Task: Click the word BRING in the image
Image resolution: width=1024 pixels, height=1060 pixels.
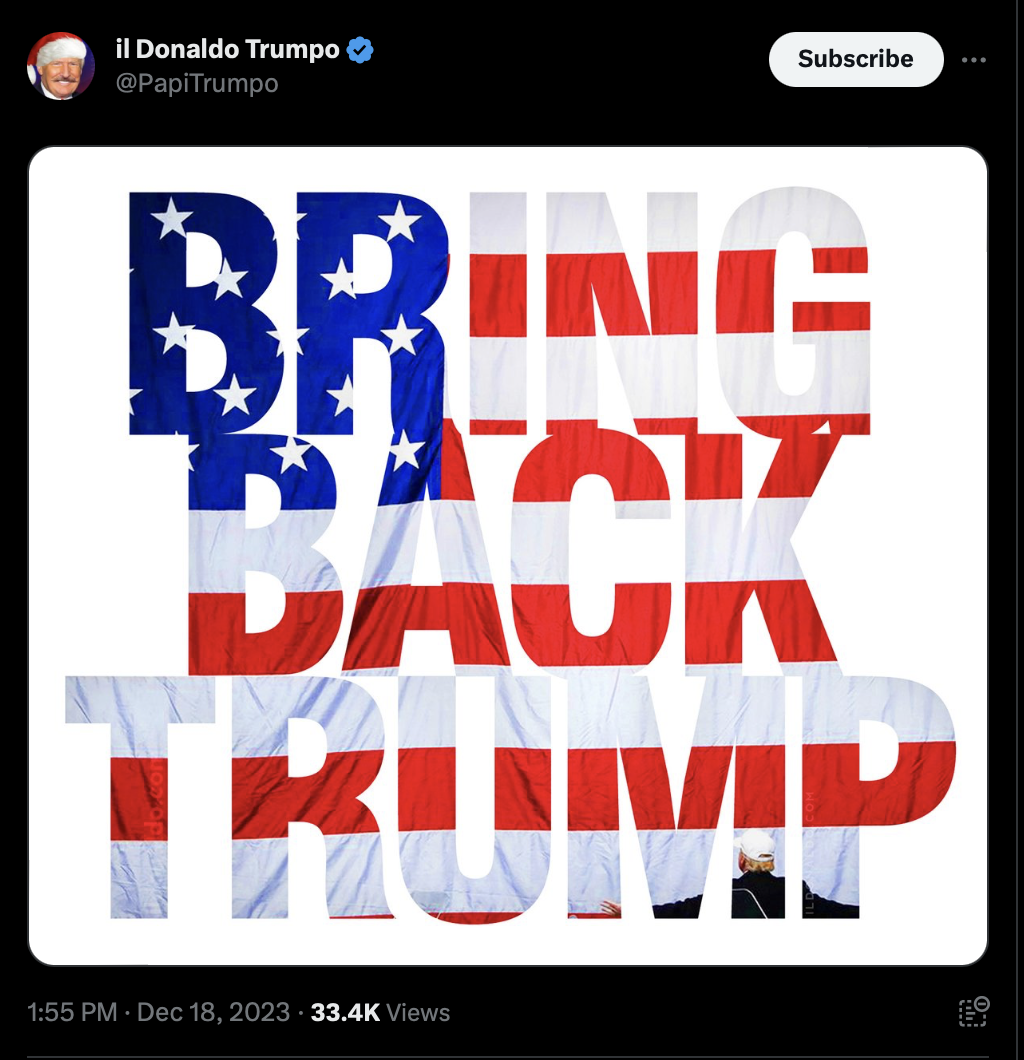Action: tap(499, 312)
